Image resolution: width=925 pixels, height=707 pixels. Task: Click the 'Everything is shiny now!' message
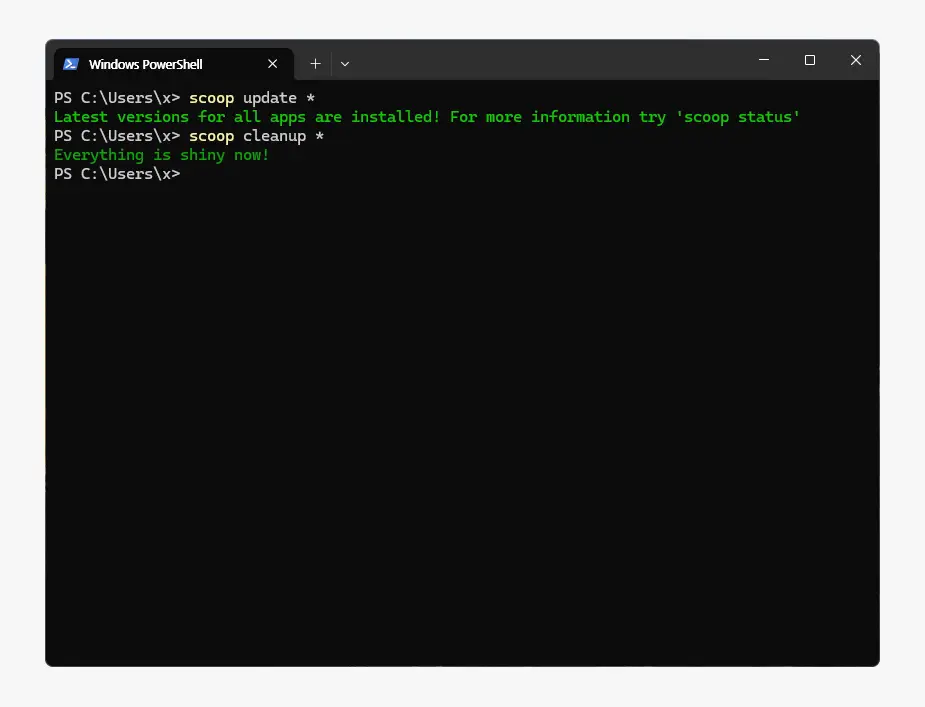click(x=162, y=155)
